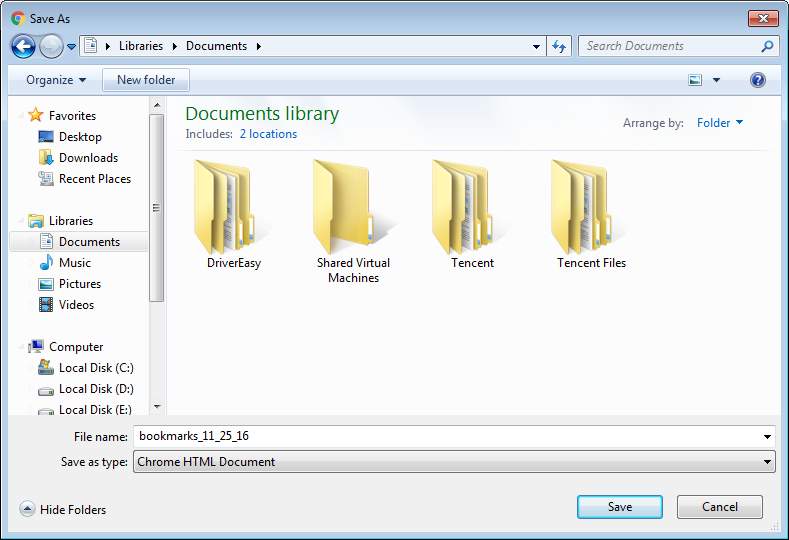Open Recent Places in the navigation pane
This screenshot has height=540, width=789.
(95, 179)
